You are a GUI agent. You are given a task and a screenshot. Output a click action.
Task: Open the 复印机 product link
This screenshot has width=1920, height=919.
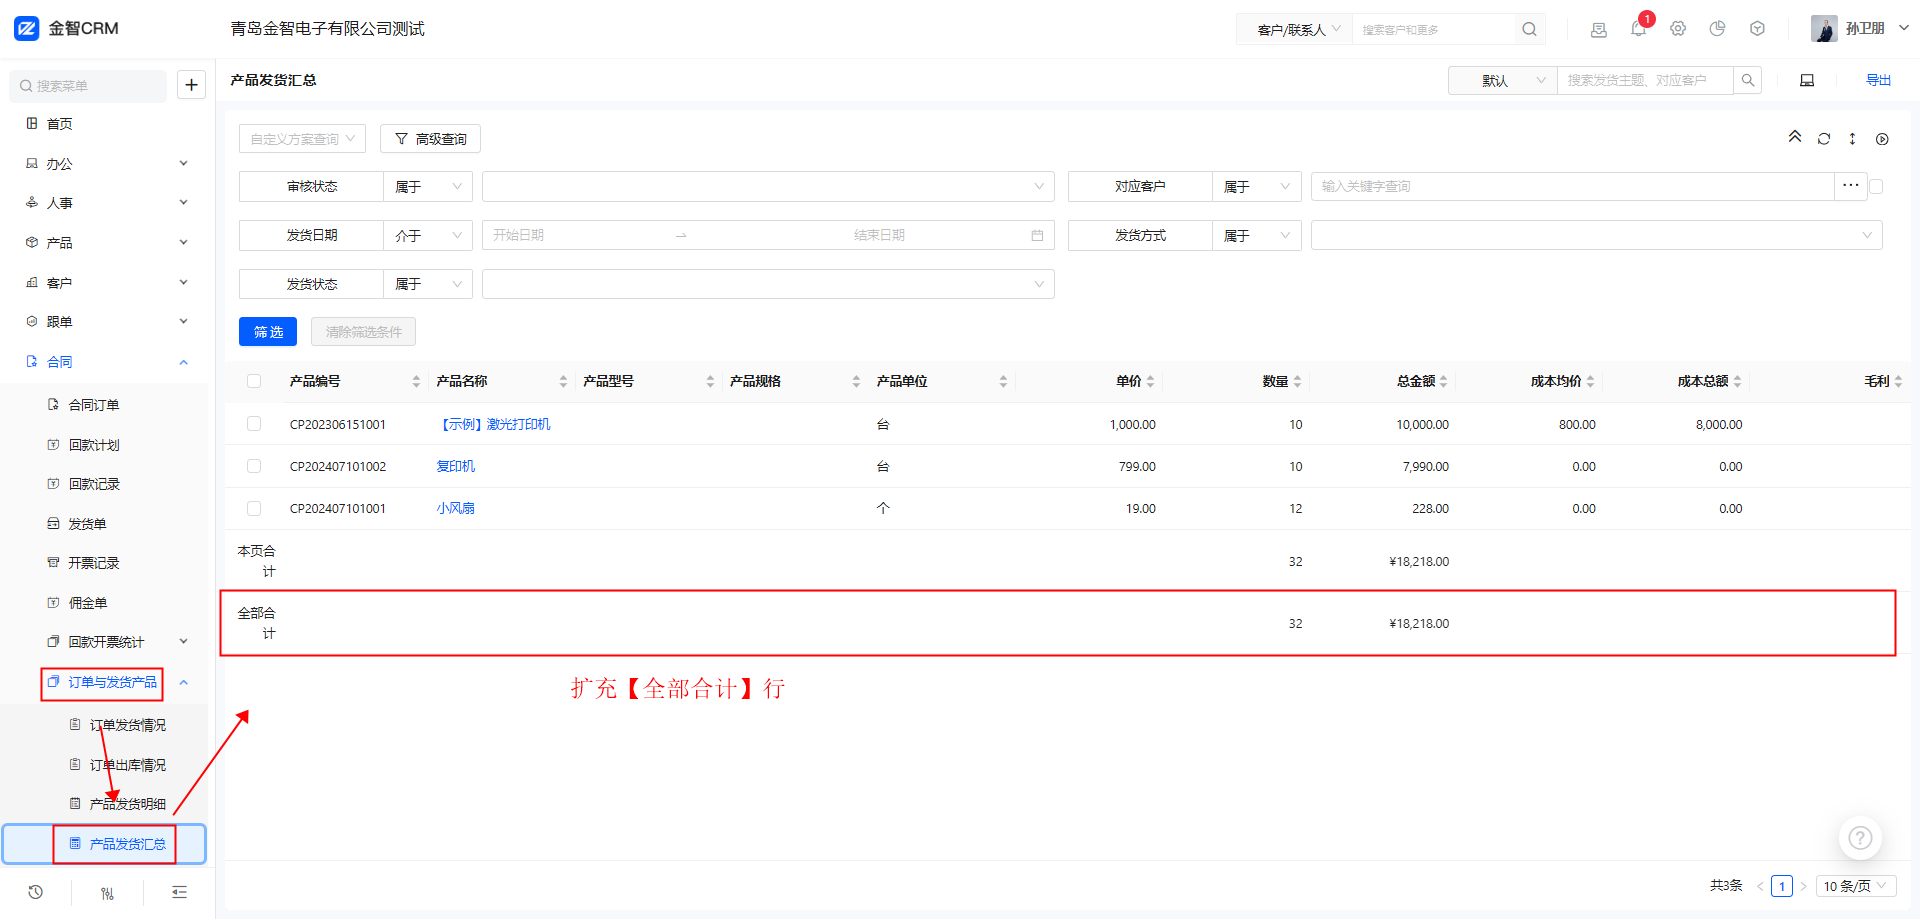(x=456, y=466)
